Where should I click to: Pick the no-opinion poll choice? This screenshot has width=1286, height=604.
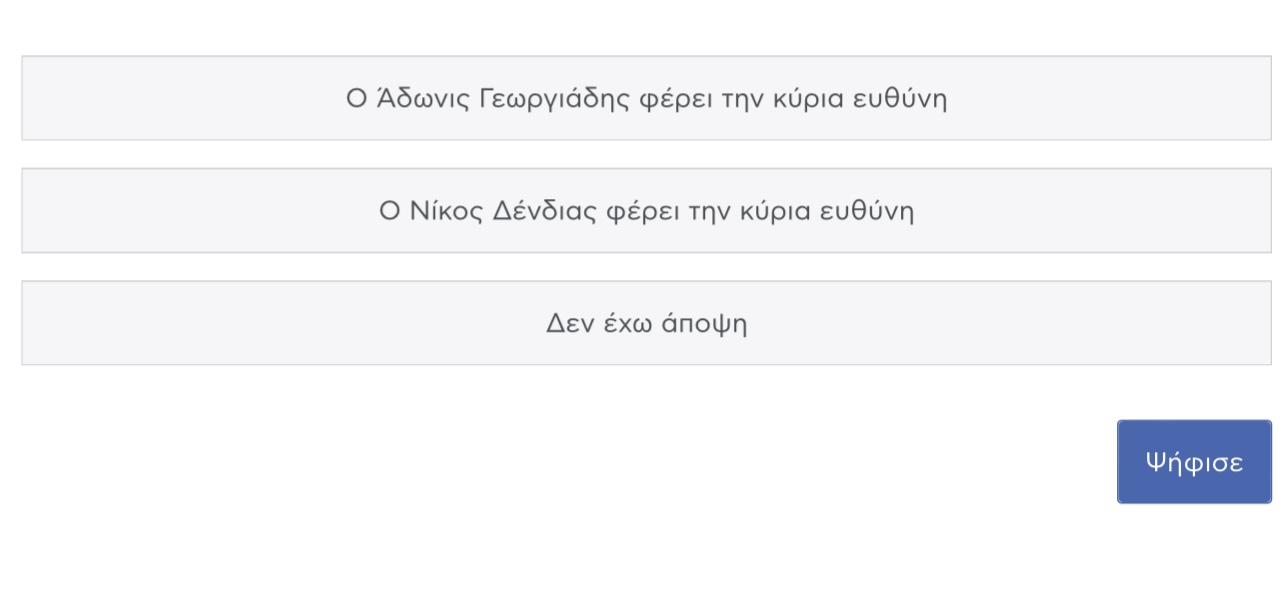click(x=646, y=323)
